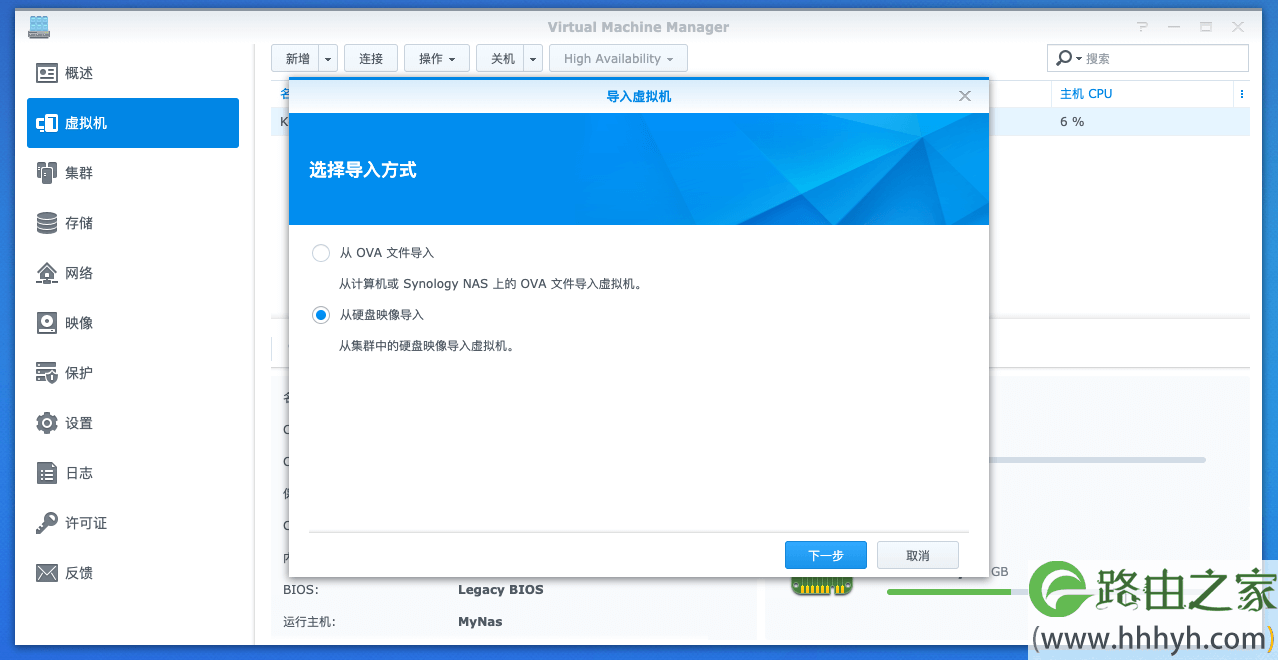
Task: Click the 主机 CPU column header
Action: [1086, 94]
